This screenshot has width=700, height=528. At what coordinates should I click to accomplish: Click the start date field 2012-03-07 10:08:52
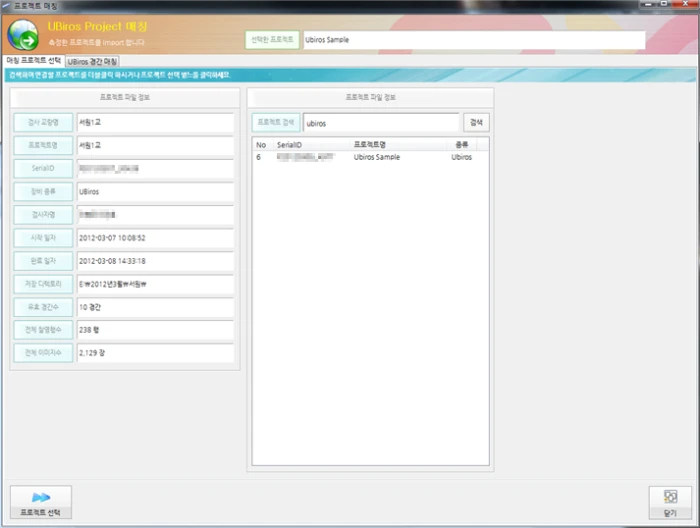pos(155,238)
